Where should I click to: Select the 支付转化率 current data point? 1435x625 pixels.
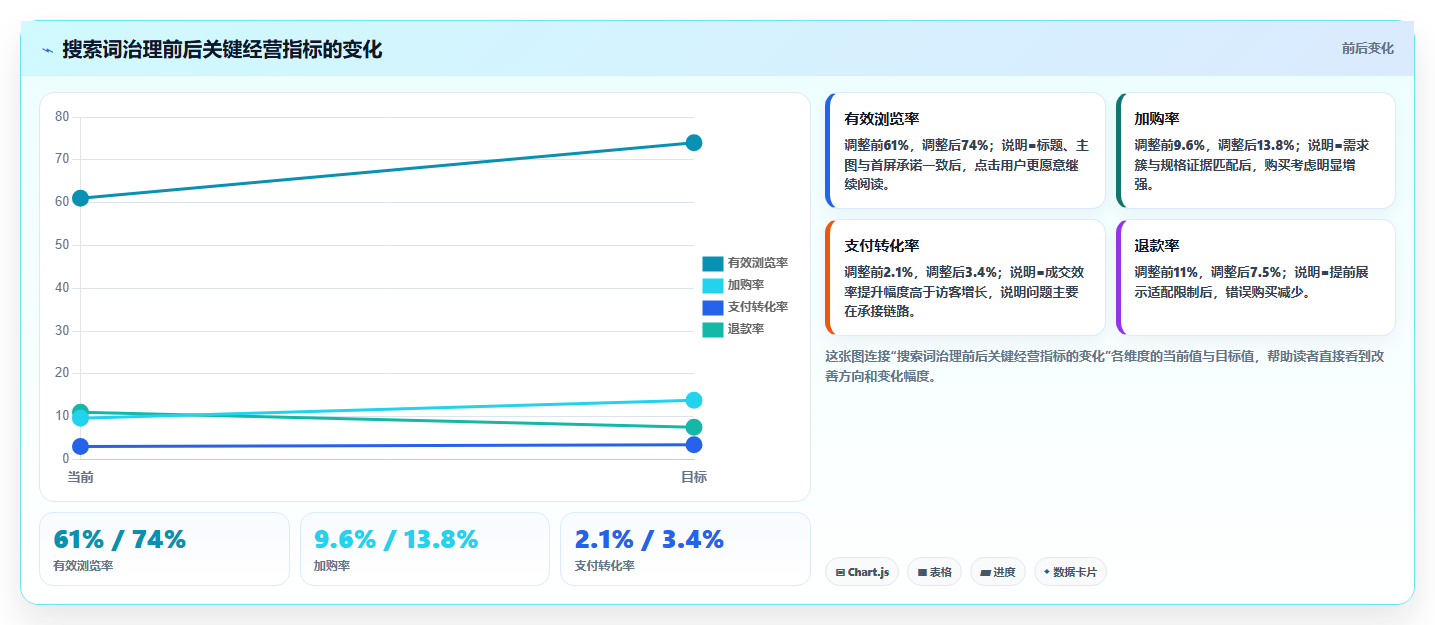point(81,446)
